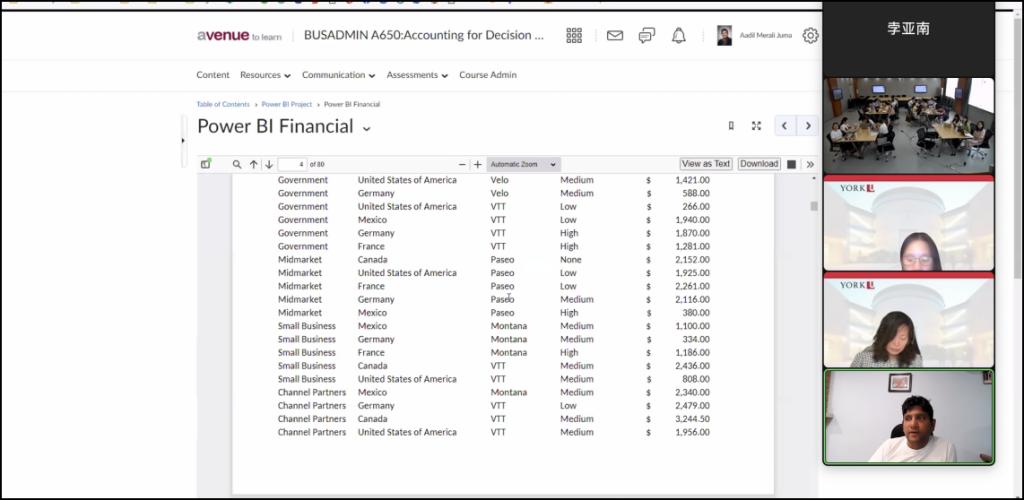Viewport: 1024px width, 500px height.
Task: Expand the Automatic Zoom dropdown
Action: click(523, 164)
